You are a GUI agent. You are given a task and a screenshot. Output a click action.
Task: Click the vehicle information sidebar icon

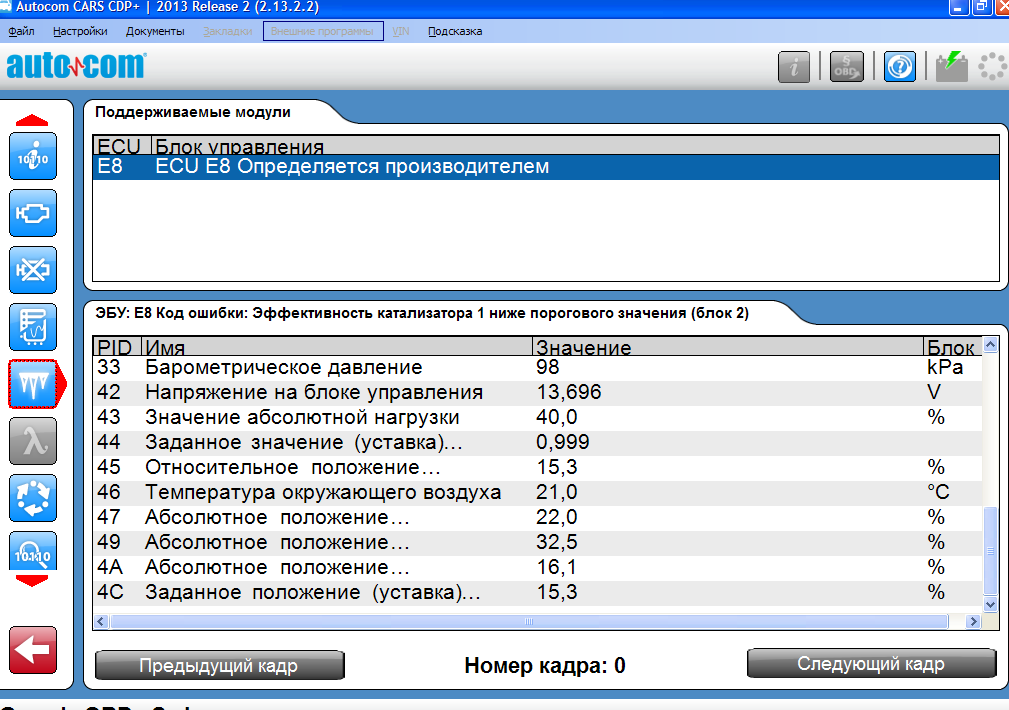pos(32,156)
